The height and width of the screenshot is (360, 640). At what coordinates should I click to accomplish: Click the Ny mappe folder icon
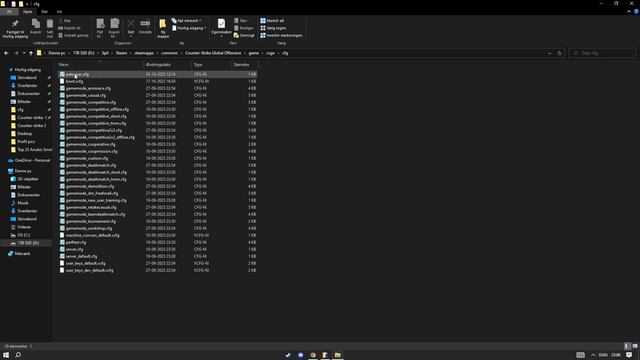162,24
